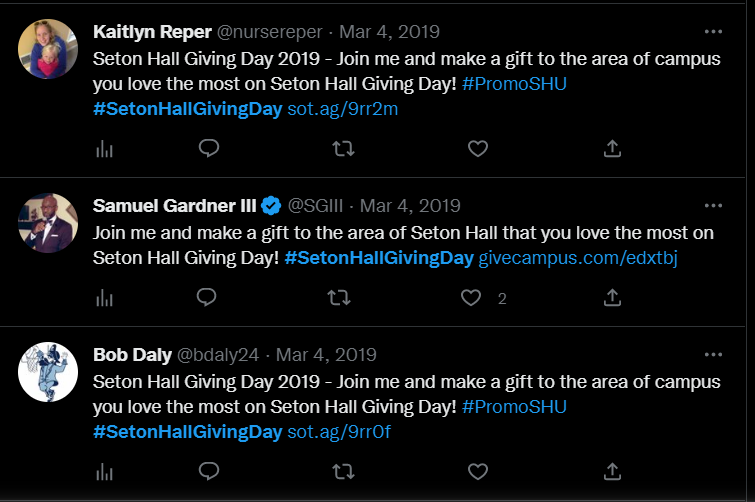Like Samuel Gardner III's tweet
This screenshot has height=502, width=755.
click(472, 297)
